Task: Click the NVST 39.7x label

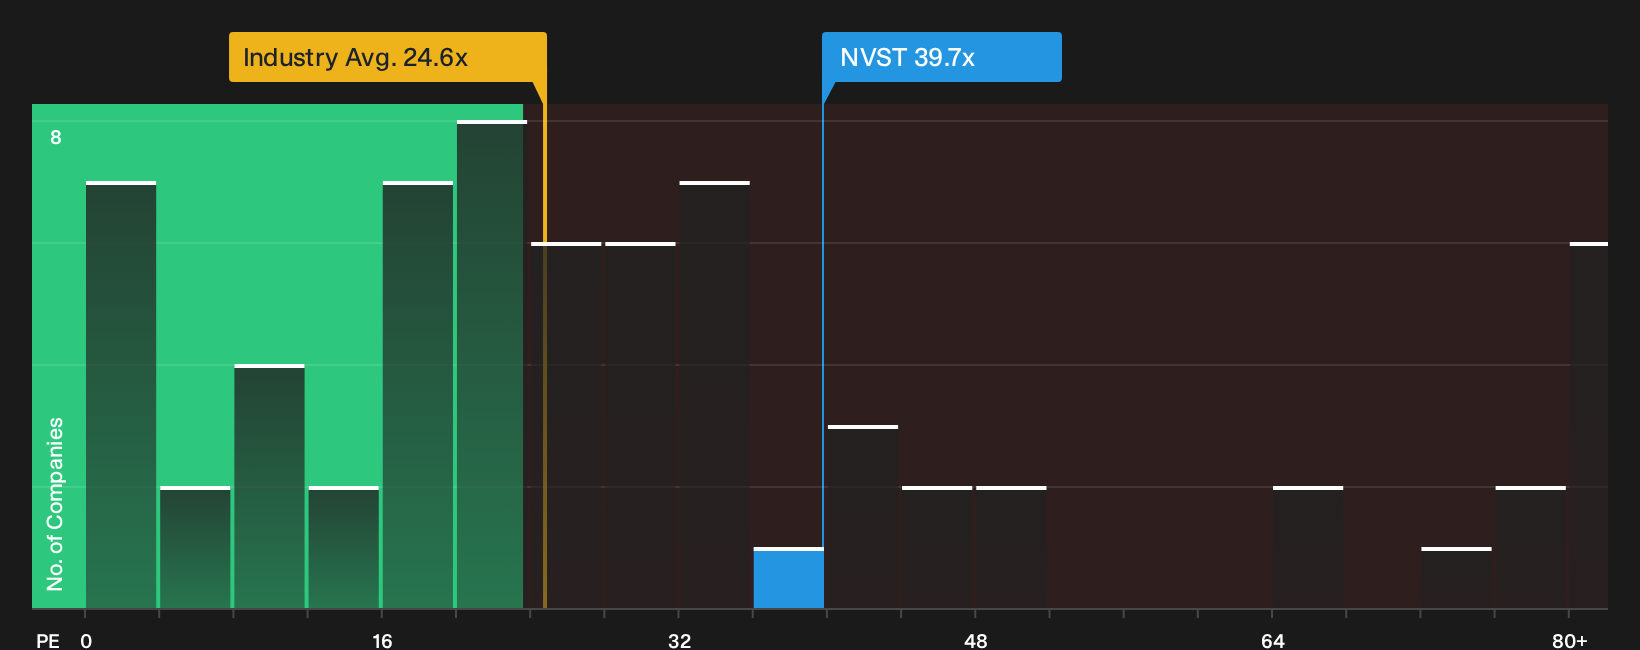Action: [941, 57]
